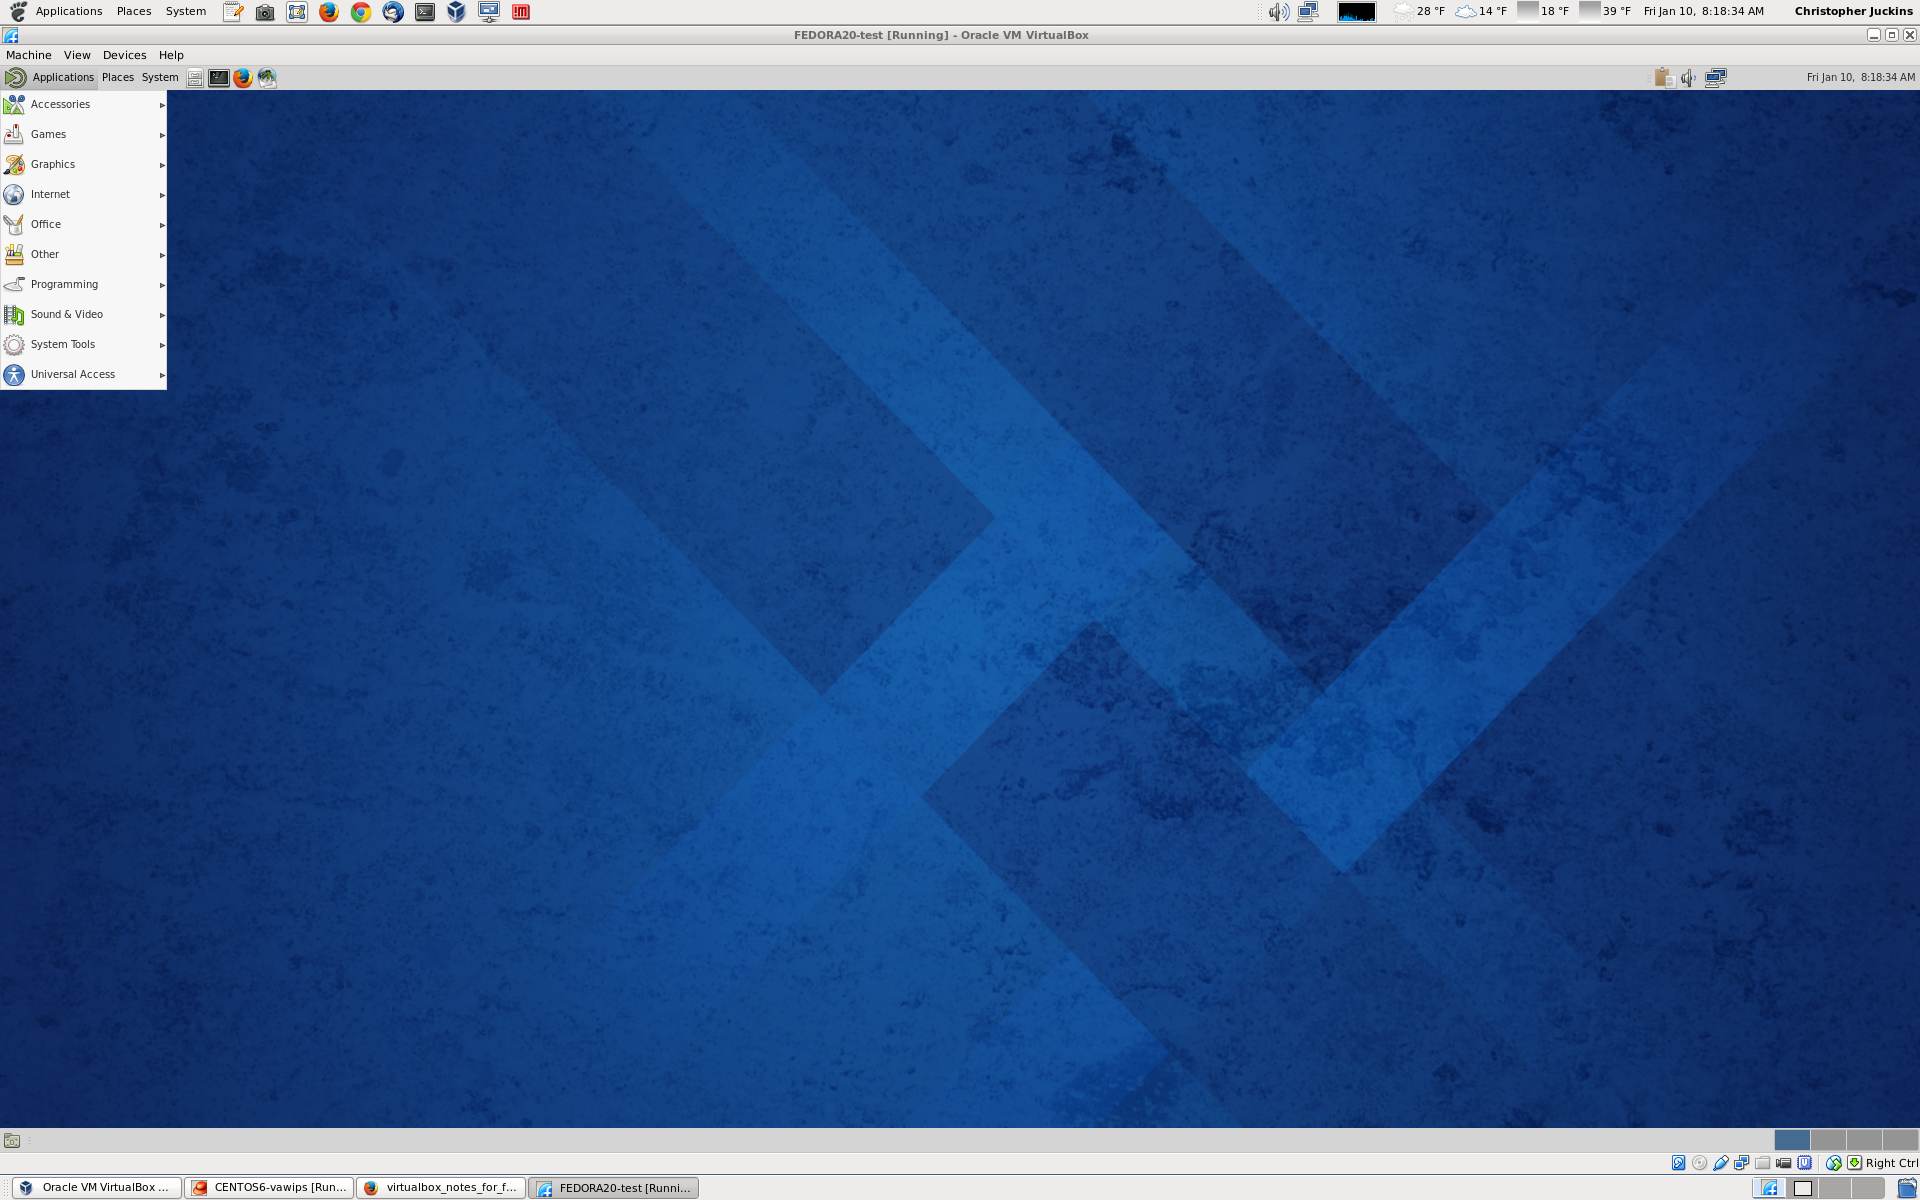The image size is (1920, 1200).
Task: Expand the Programming submenu
Action: (84, 285)
